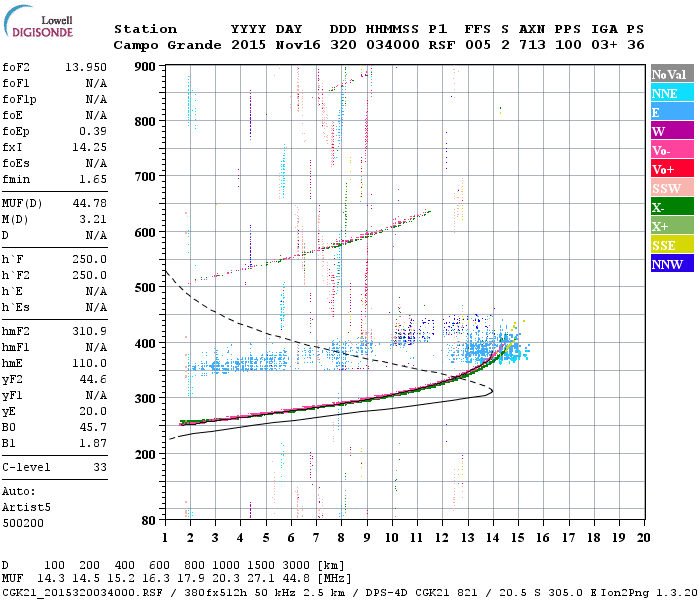Click the MUF(D) value 44.78

coord(90,203)
